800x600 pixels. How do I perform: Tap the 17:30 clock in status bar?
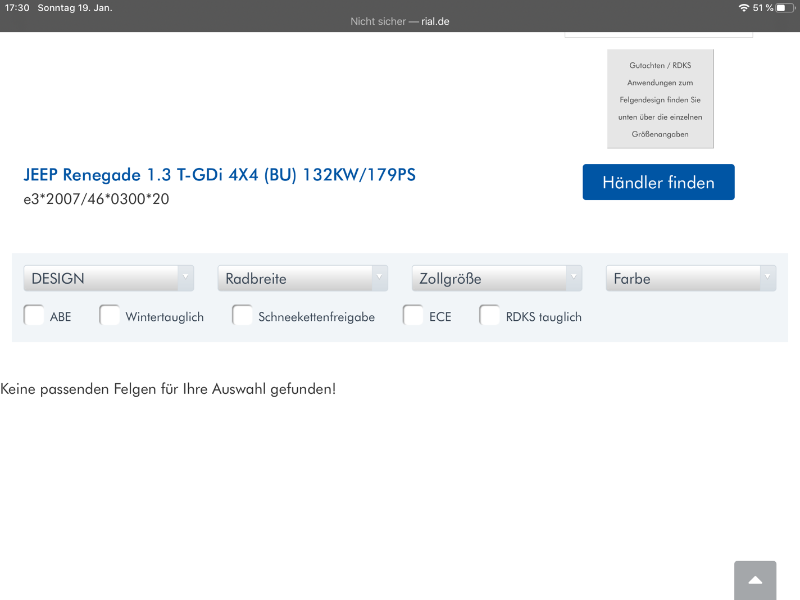click(17, 7)
